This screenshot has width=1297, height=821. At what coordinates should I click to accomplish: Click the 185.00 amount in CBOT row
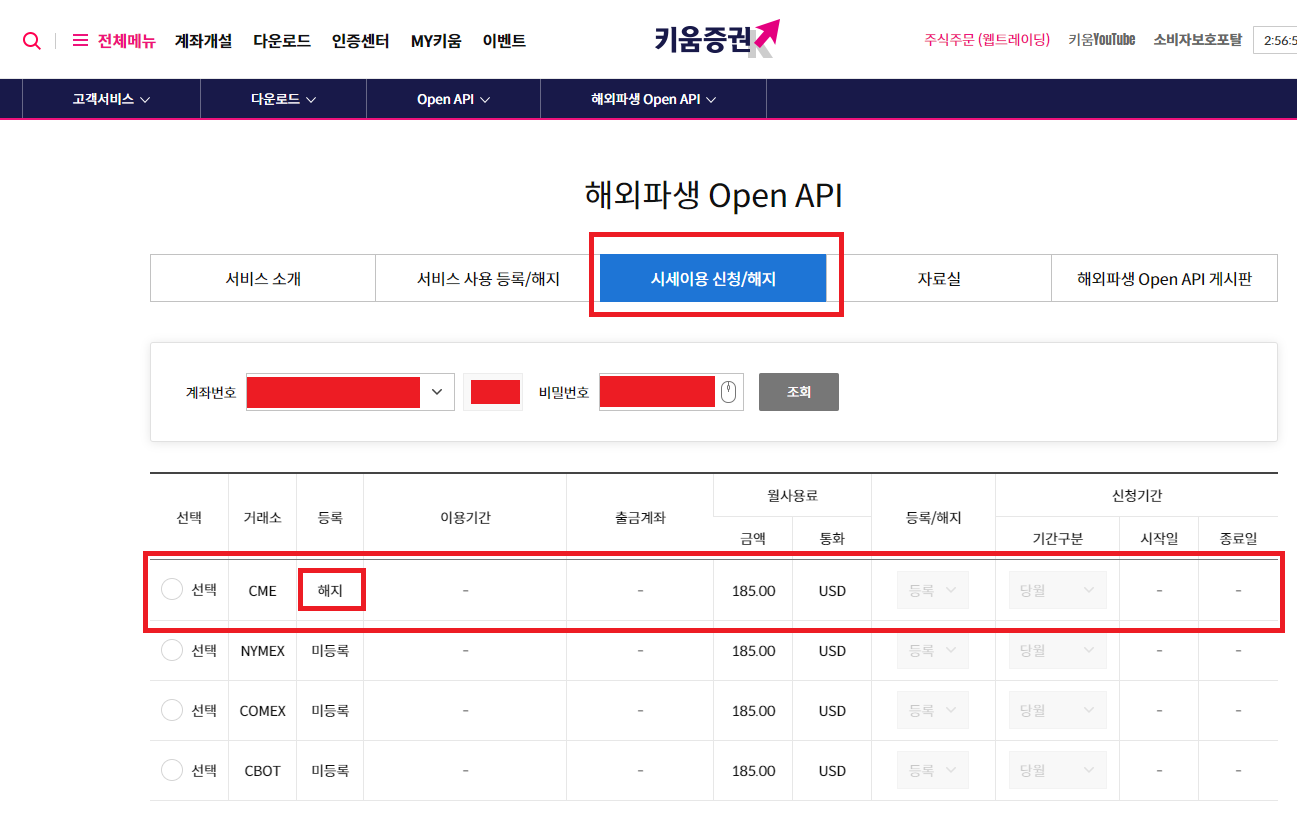(x=753, y=770)
